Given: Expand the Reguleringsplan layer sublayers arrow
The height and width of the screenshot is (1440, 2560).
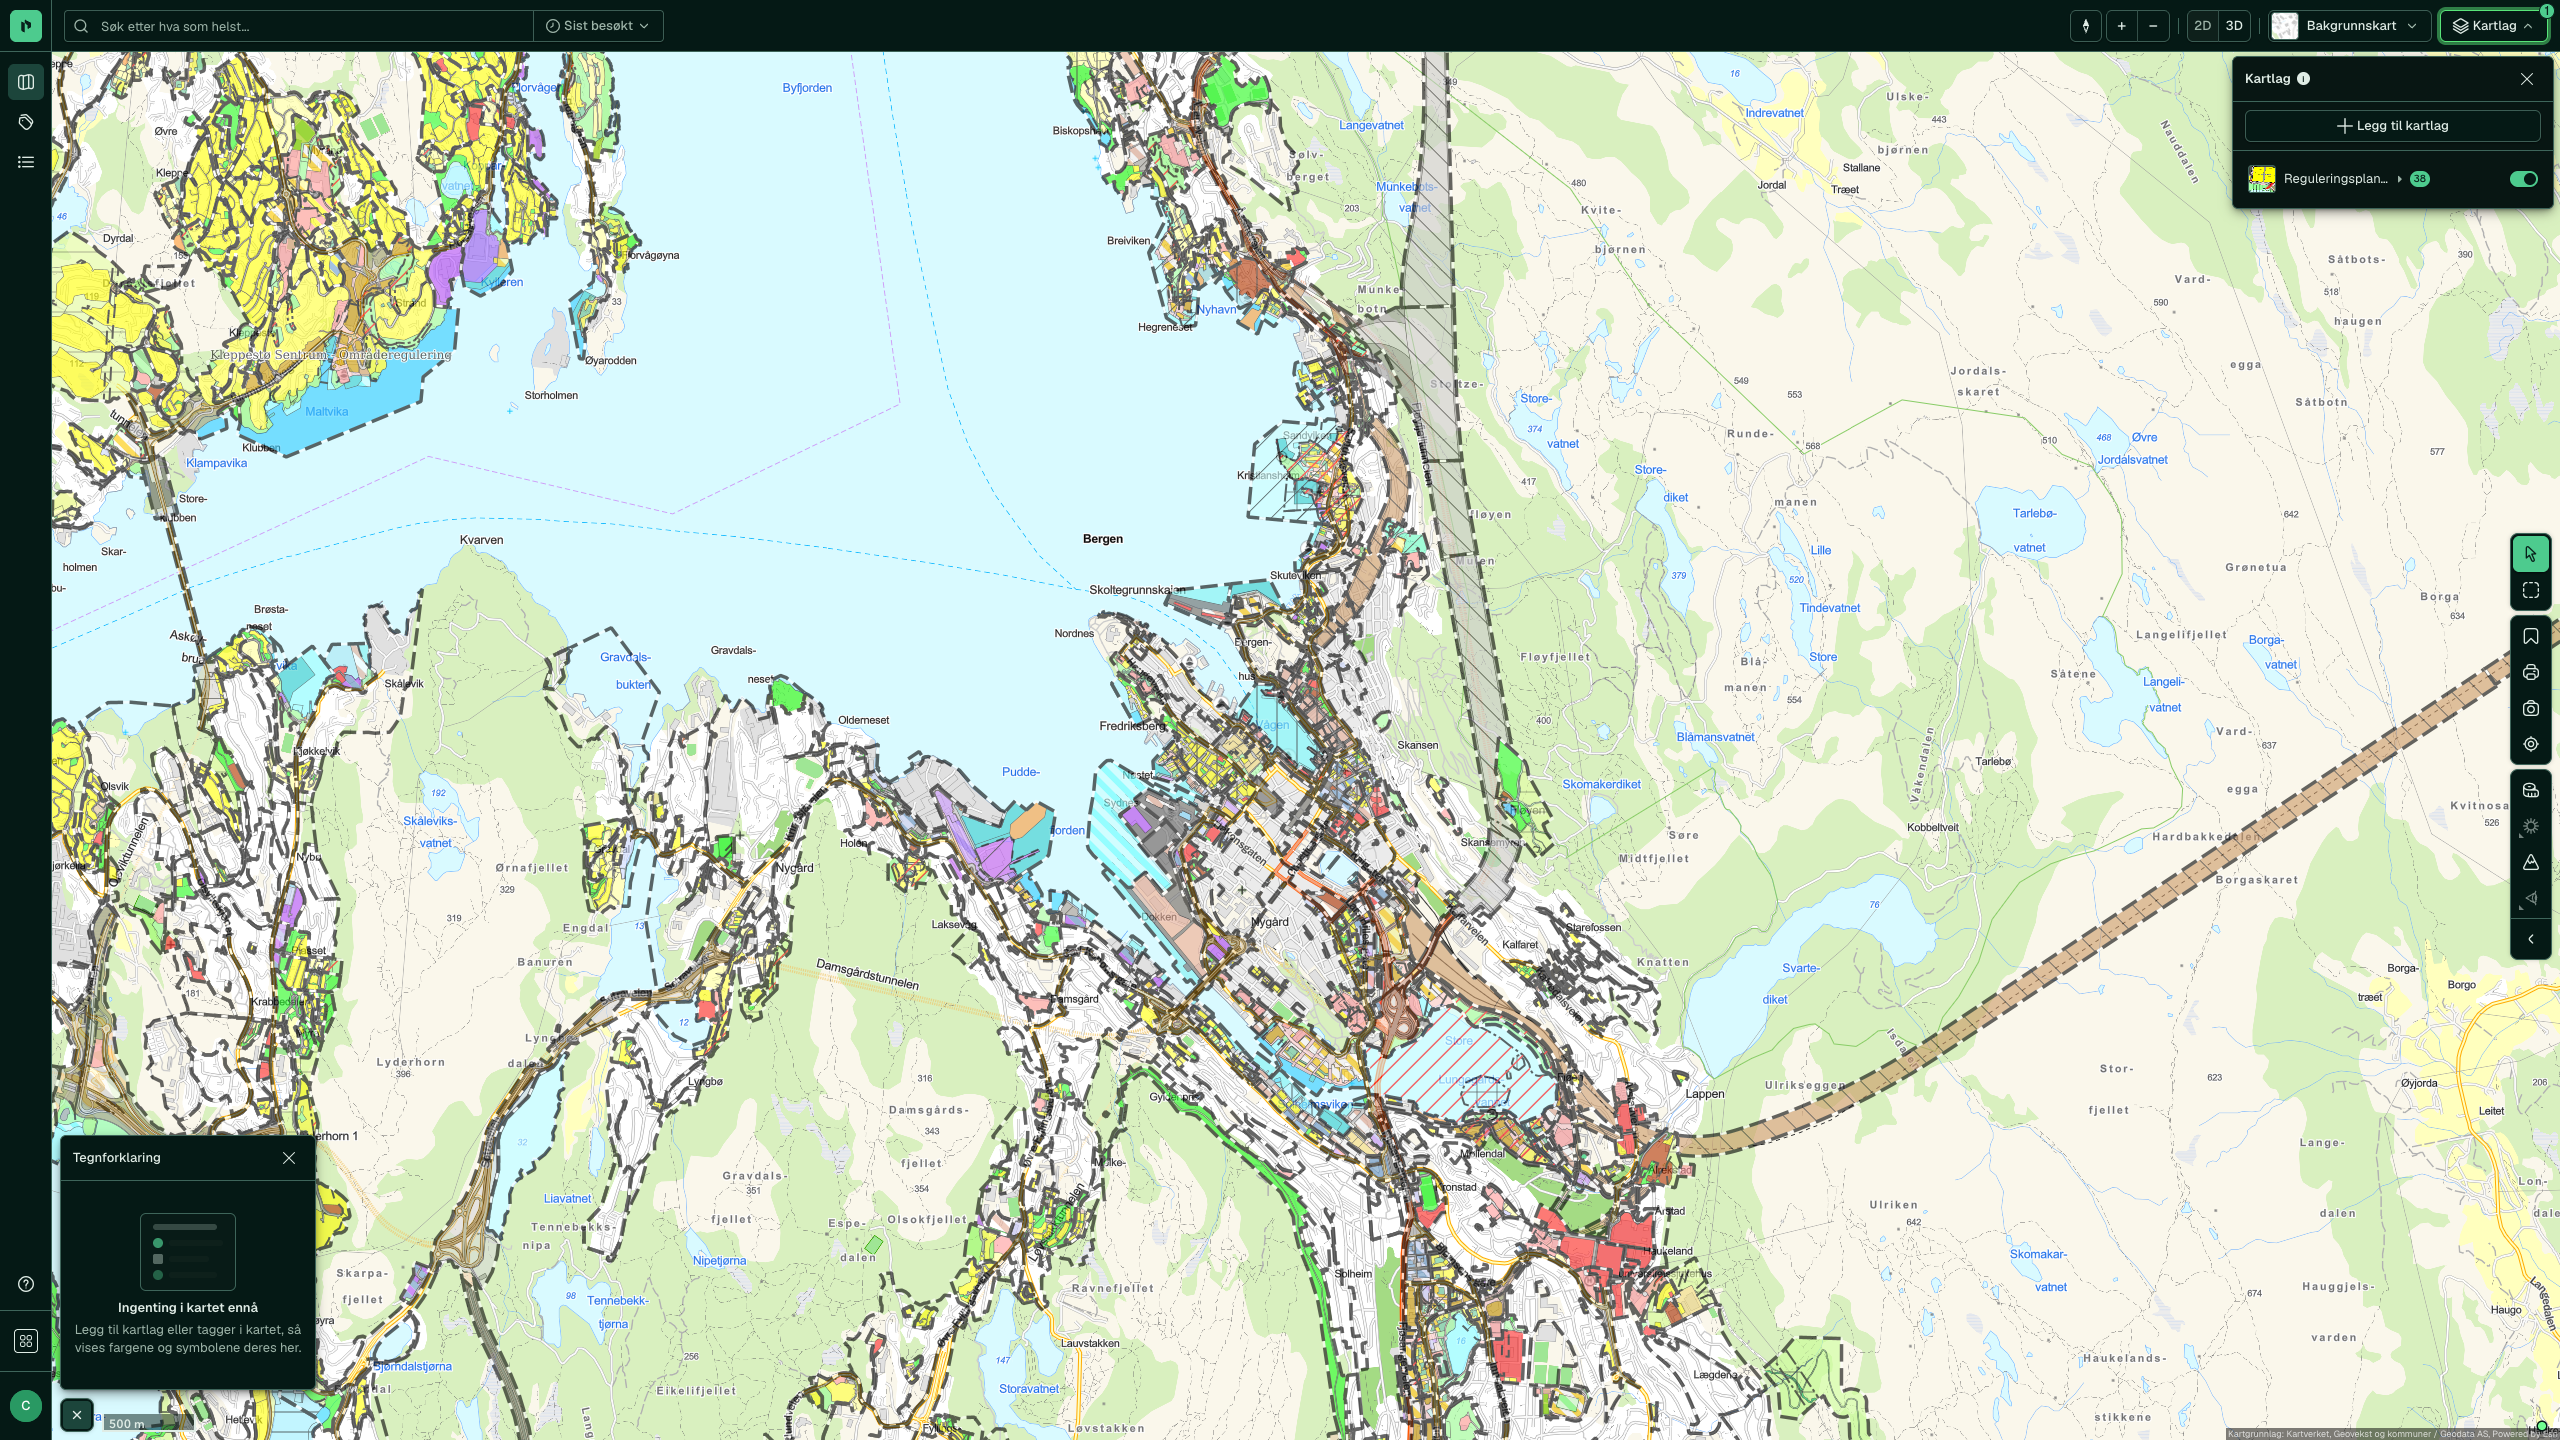Looking at the screenshot, I should pos(2399,179).
